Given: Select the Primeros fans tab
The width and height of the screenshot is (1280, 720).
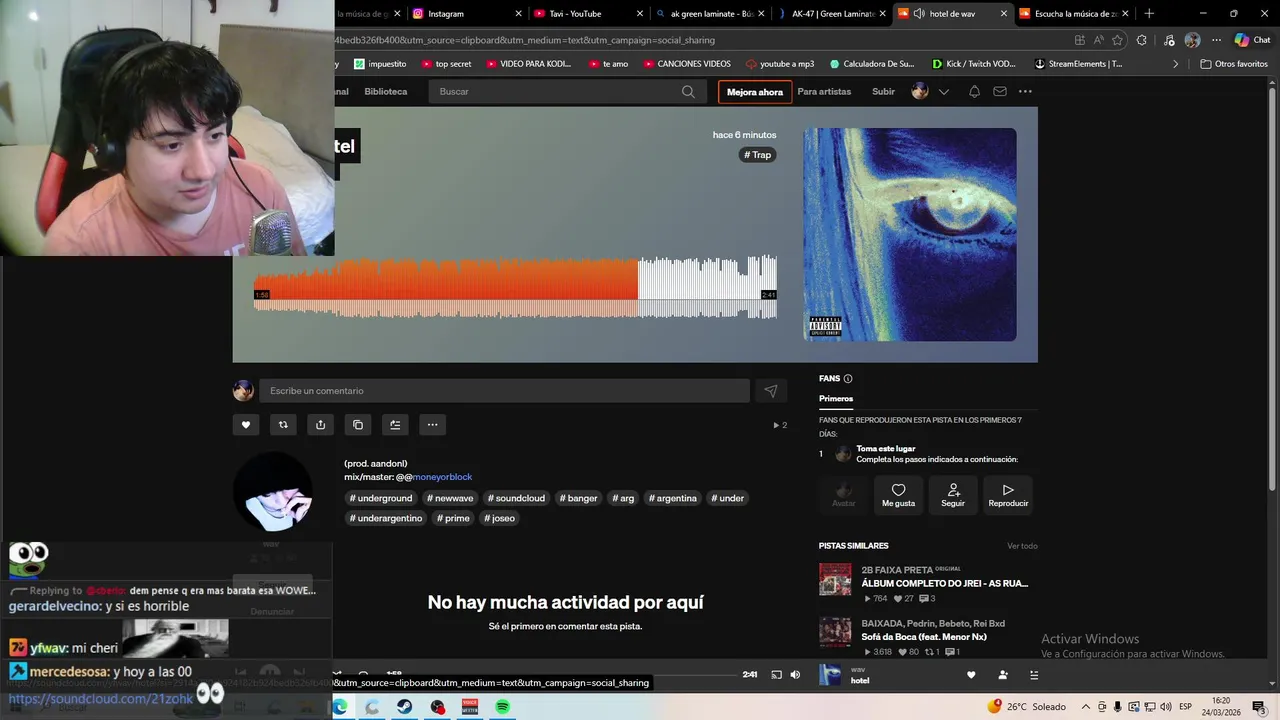Looking at the screenshot, I should coord(836,399).
